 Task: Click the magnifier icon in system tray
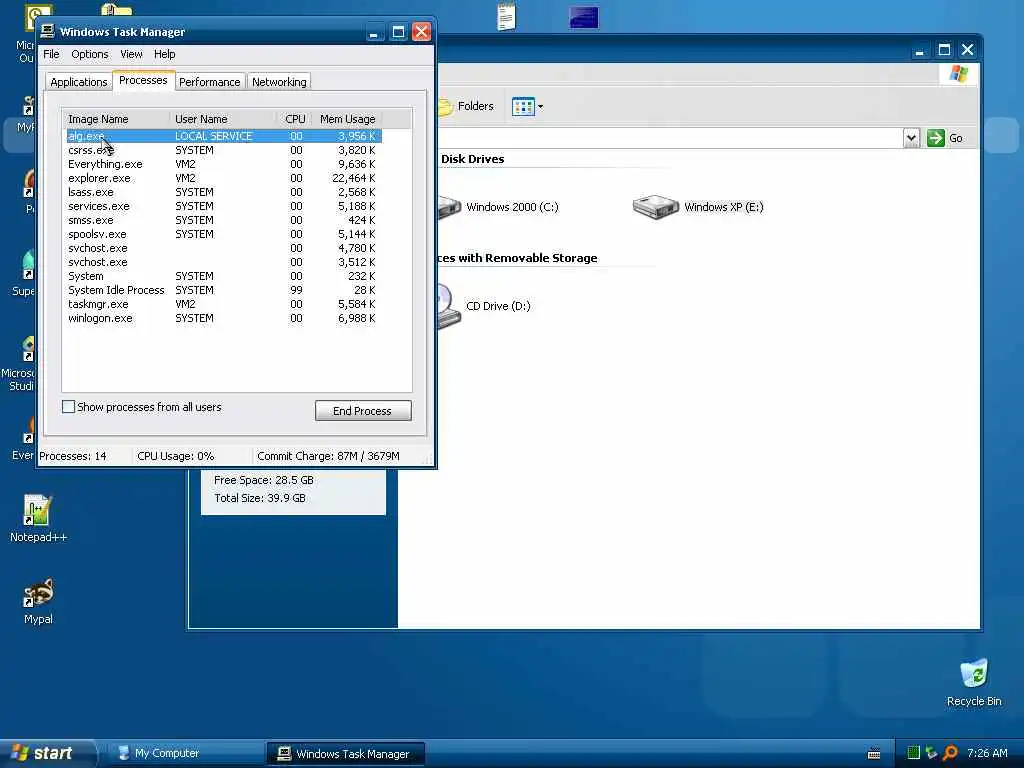(x=950, y=753)
